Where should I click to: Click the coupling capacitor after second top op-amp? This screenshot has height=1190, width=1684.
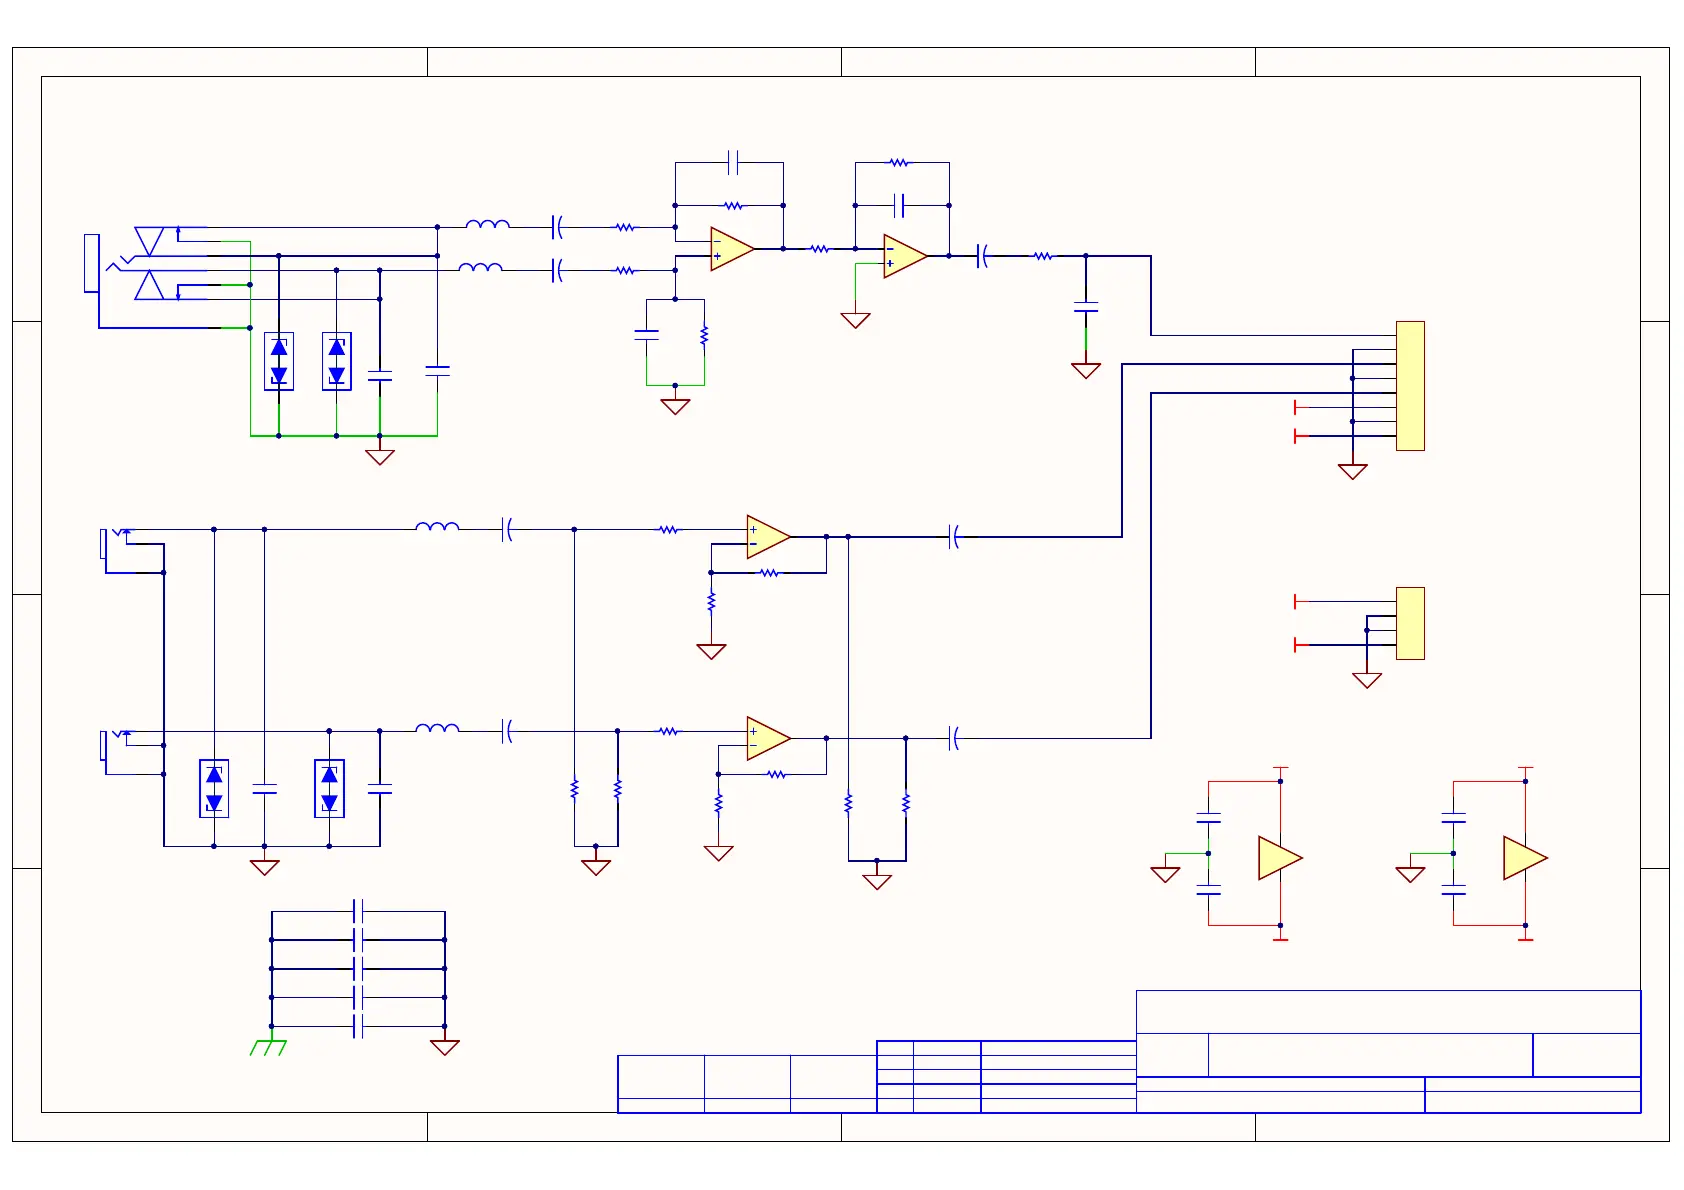983,256
